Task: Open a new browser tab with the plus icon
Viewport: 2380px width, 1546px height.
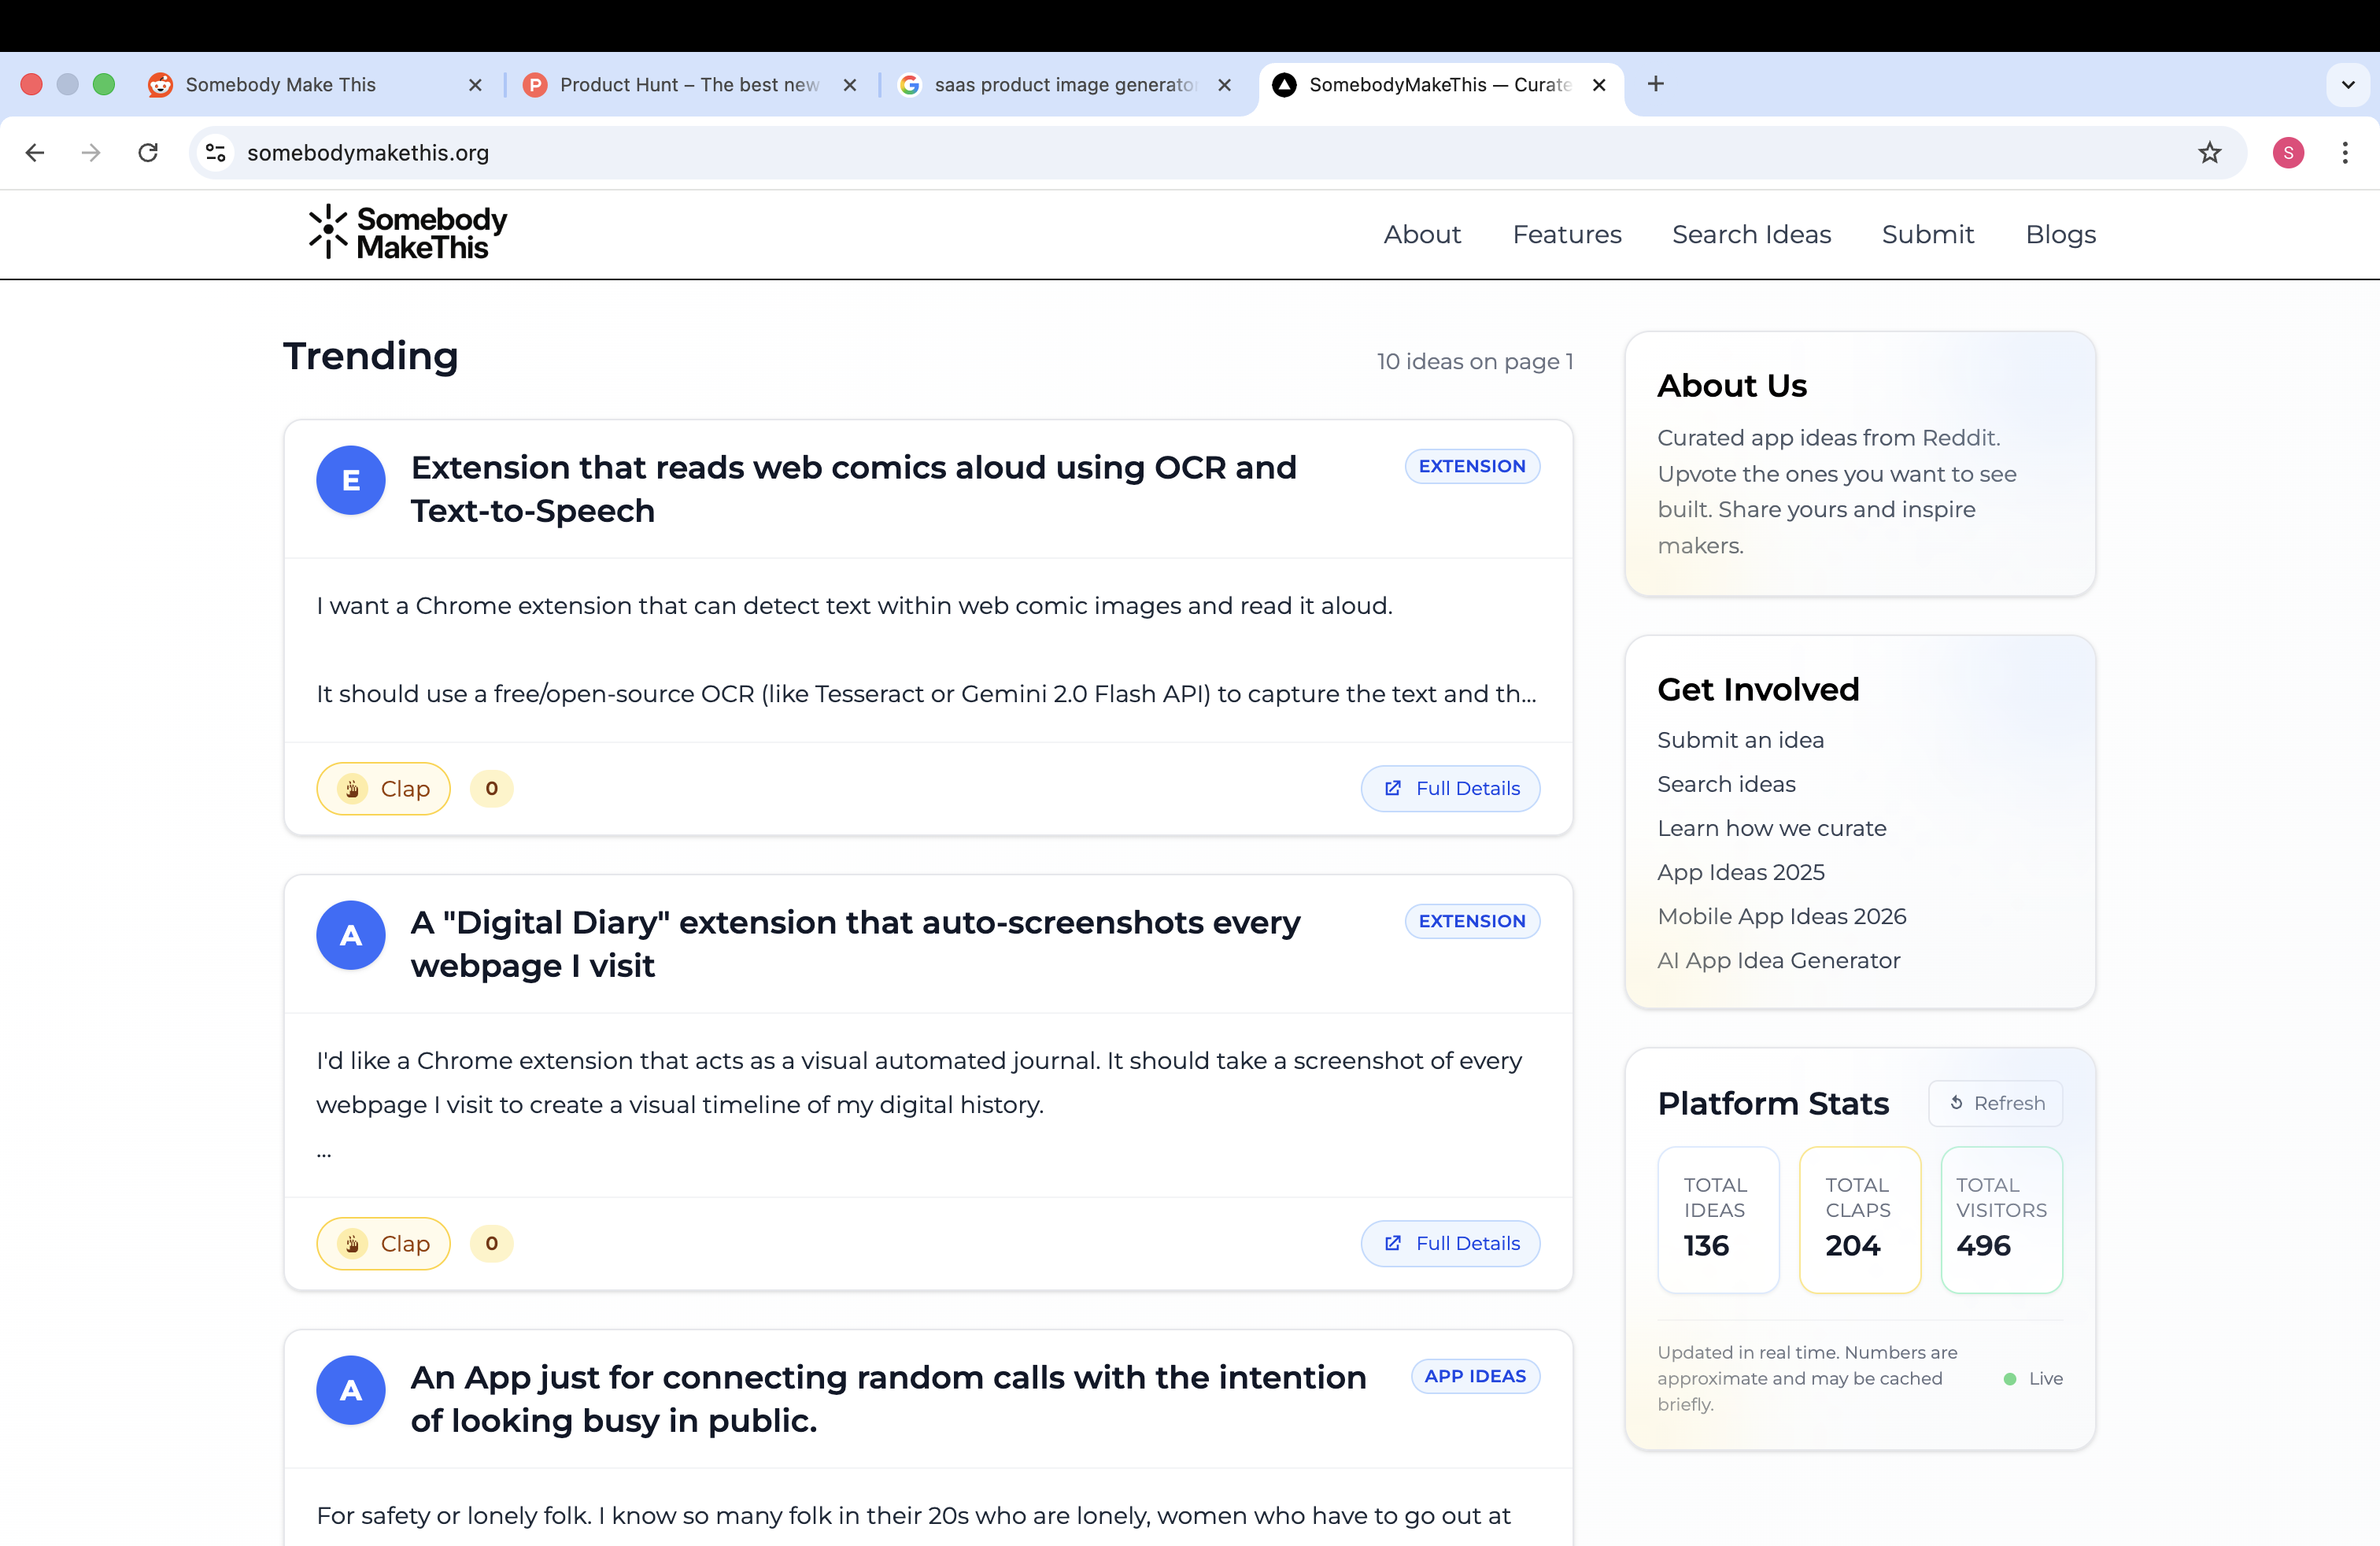Action: pos(1656,84)
